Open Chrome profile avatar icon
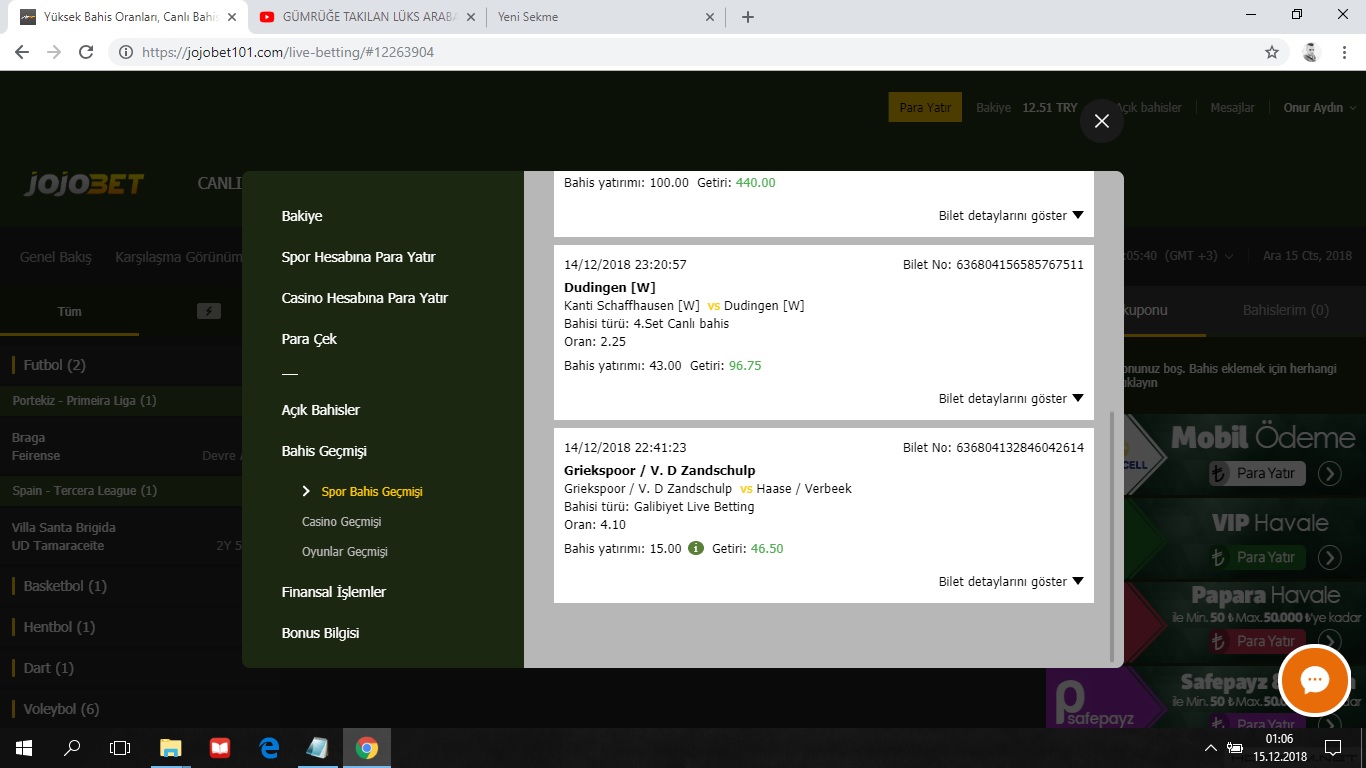This screenshot has height=768, width=1366. point(1311,52)
